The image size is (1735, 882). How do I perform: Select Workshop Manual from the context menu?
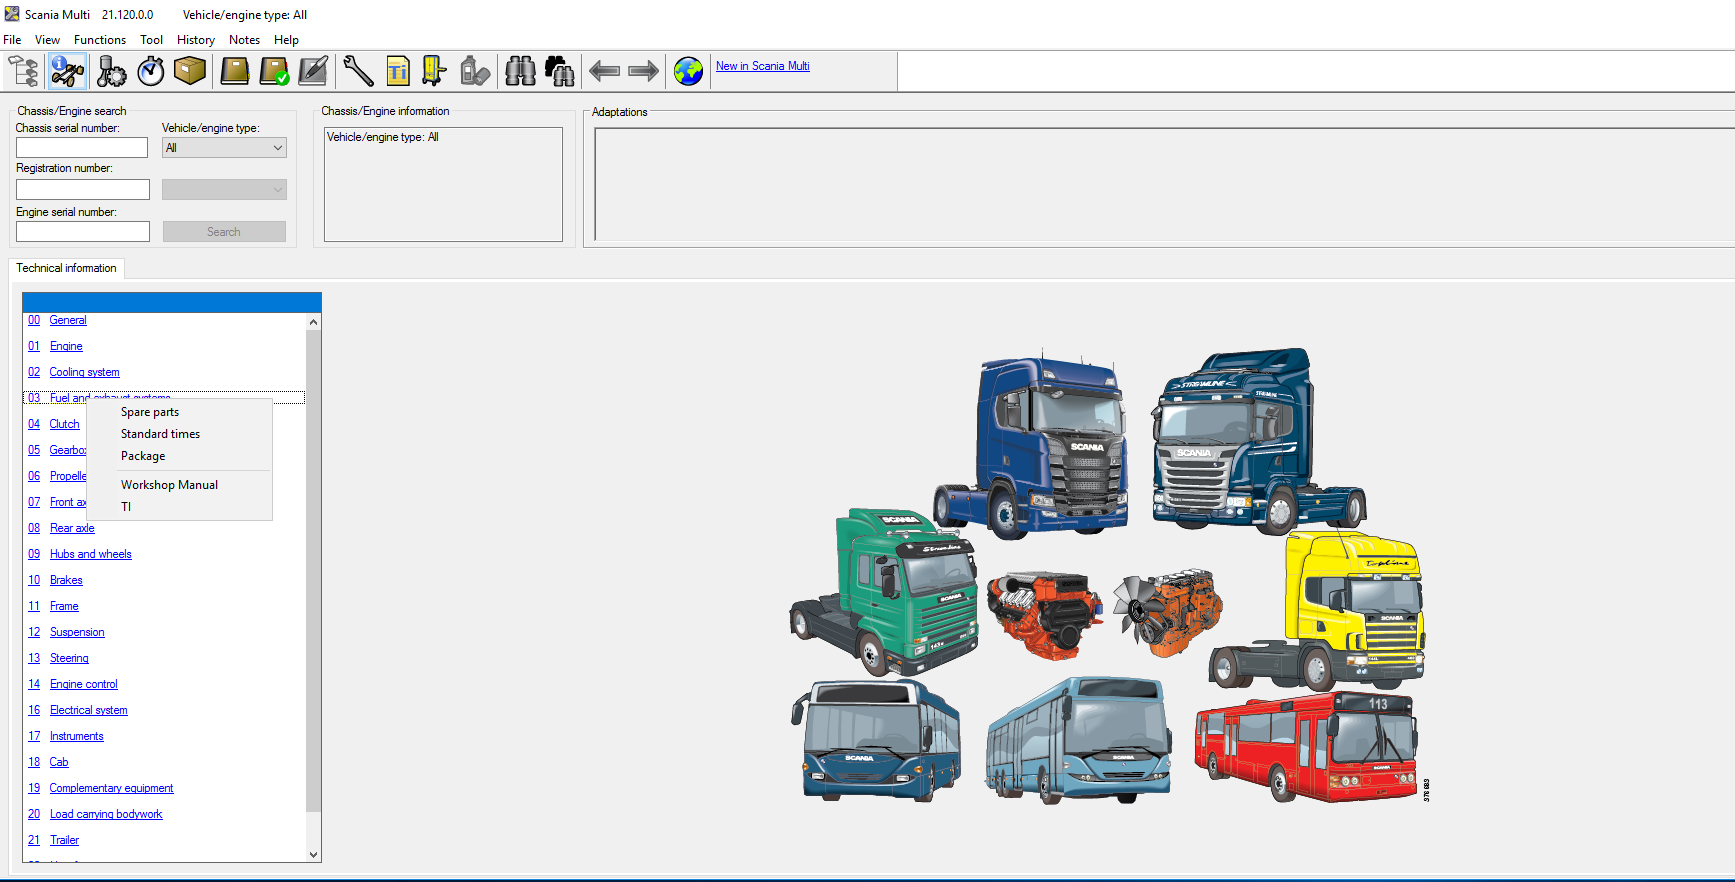[x=169, y=485]
